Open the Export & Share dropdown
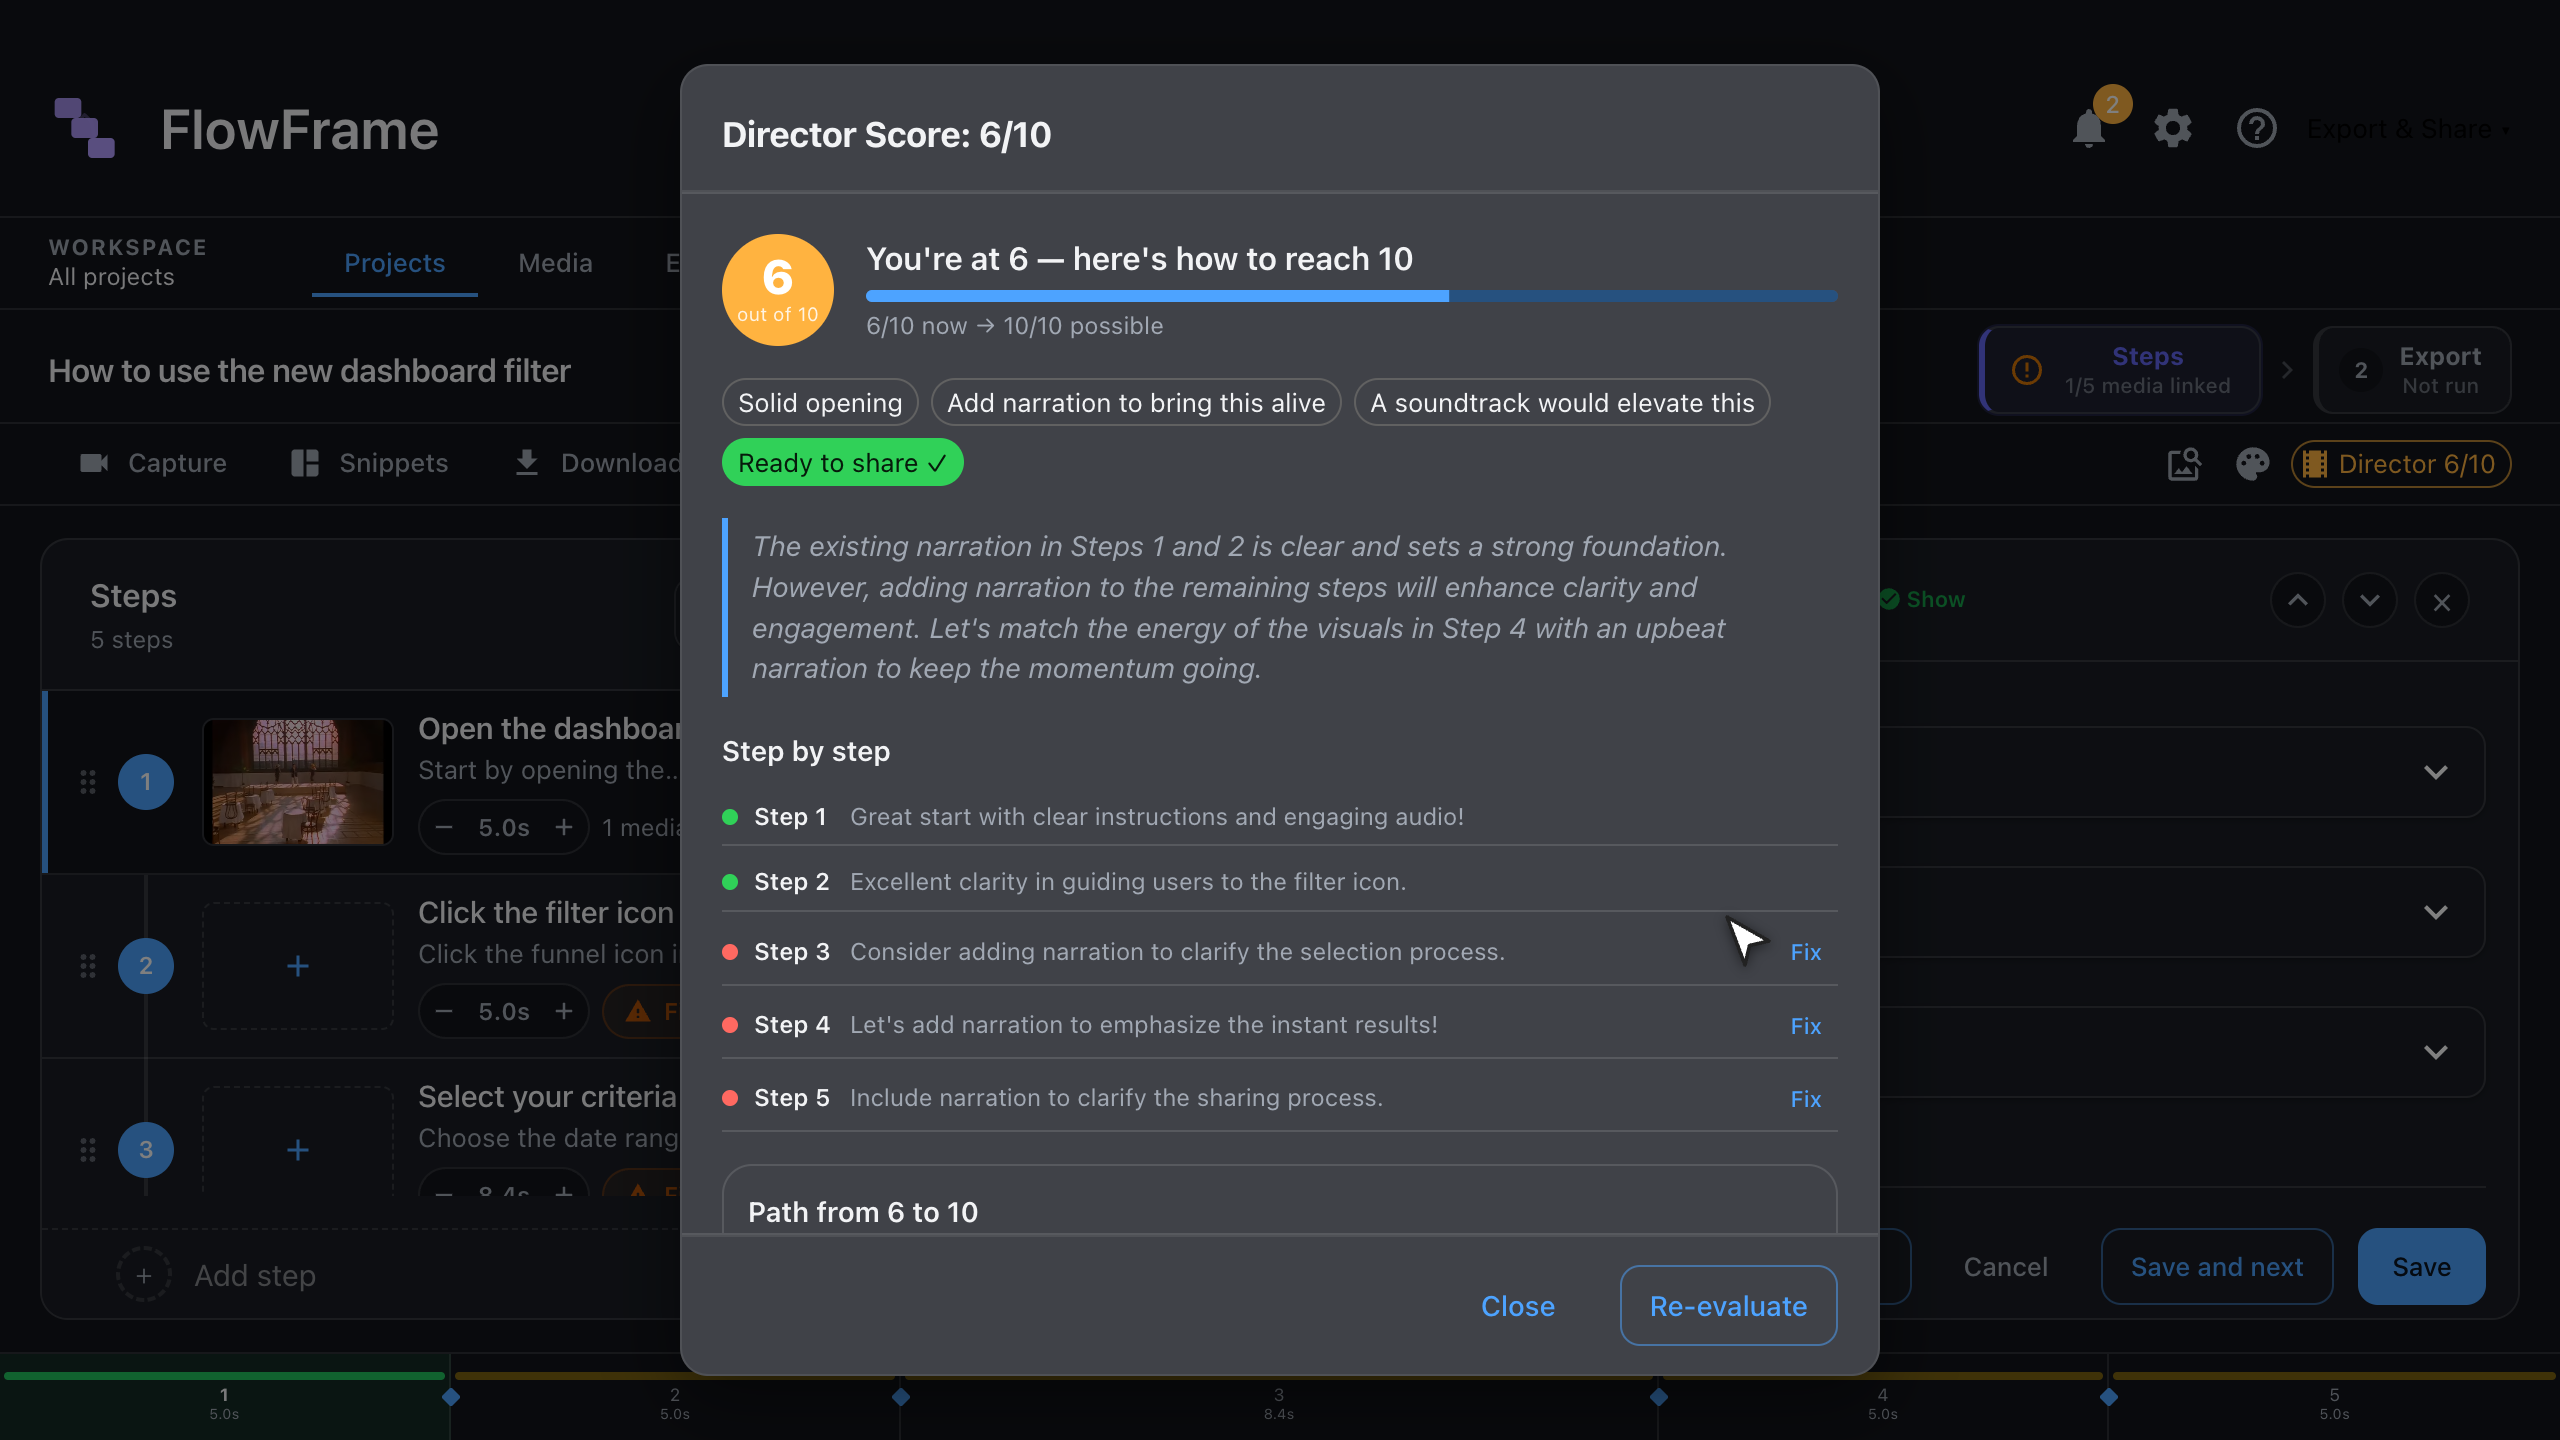This screenshot has width=2560, height=1440. [x=2408, y=130]
